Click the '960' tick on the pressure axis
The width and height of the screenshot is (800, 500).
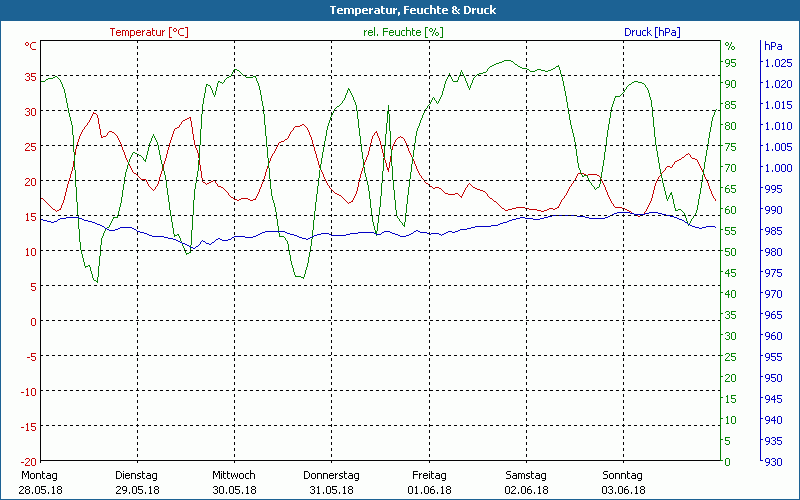[773, 336]
